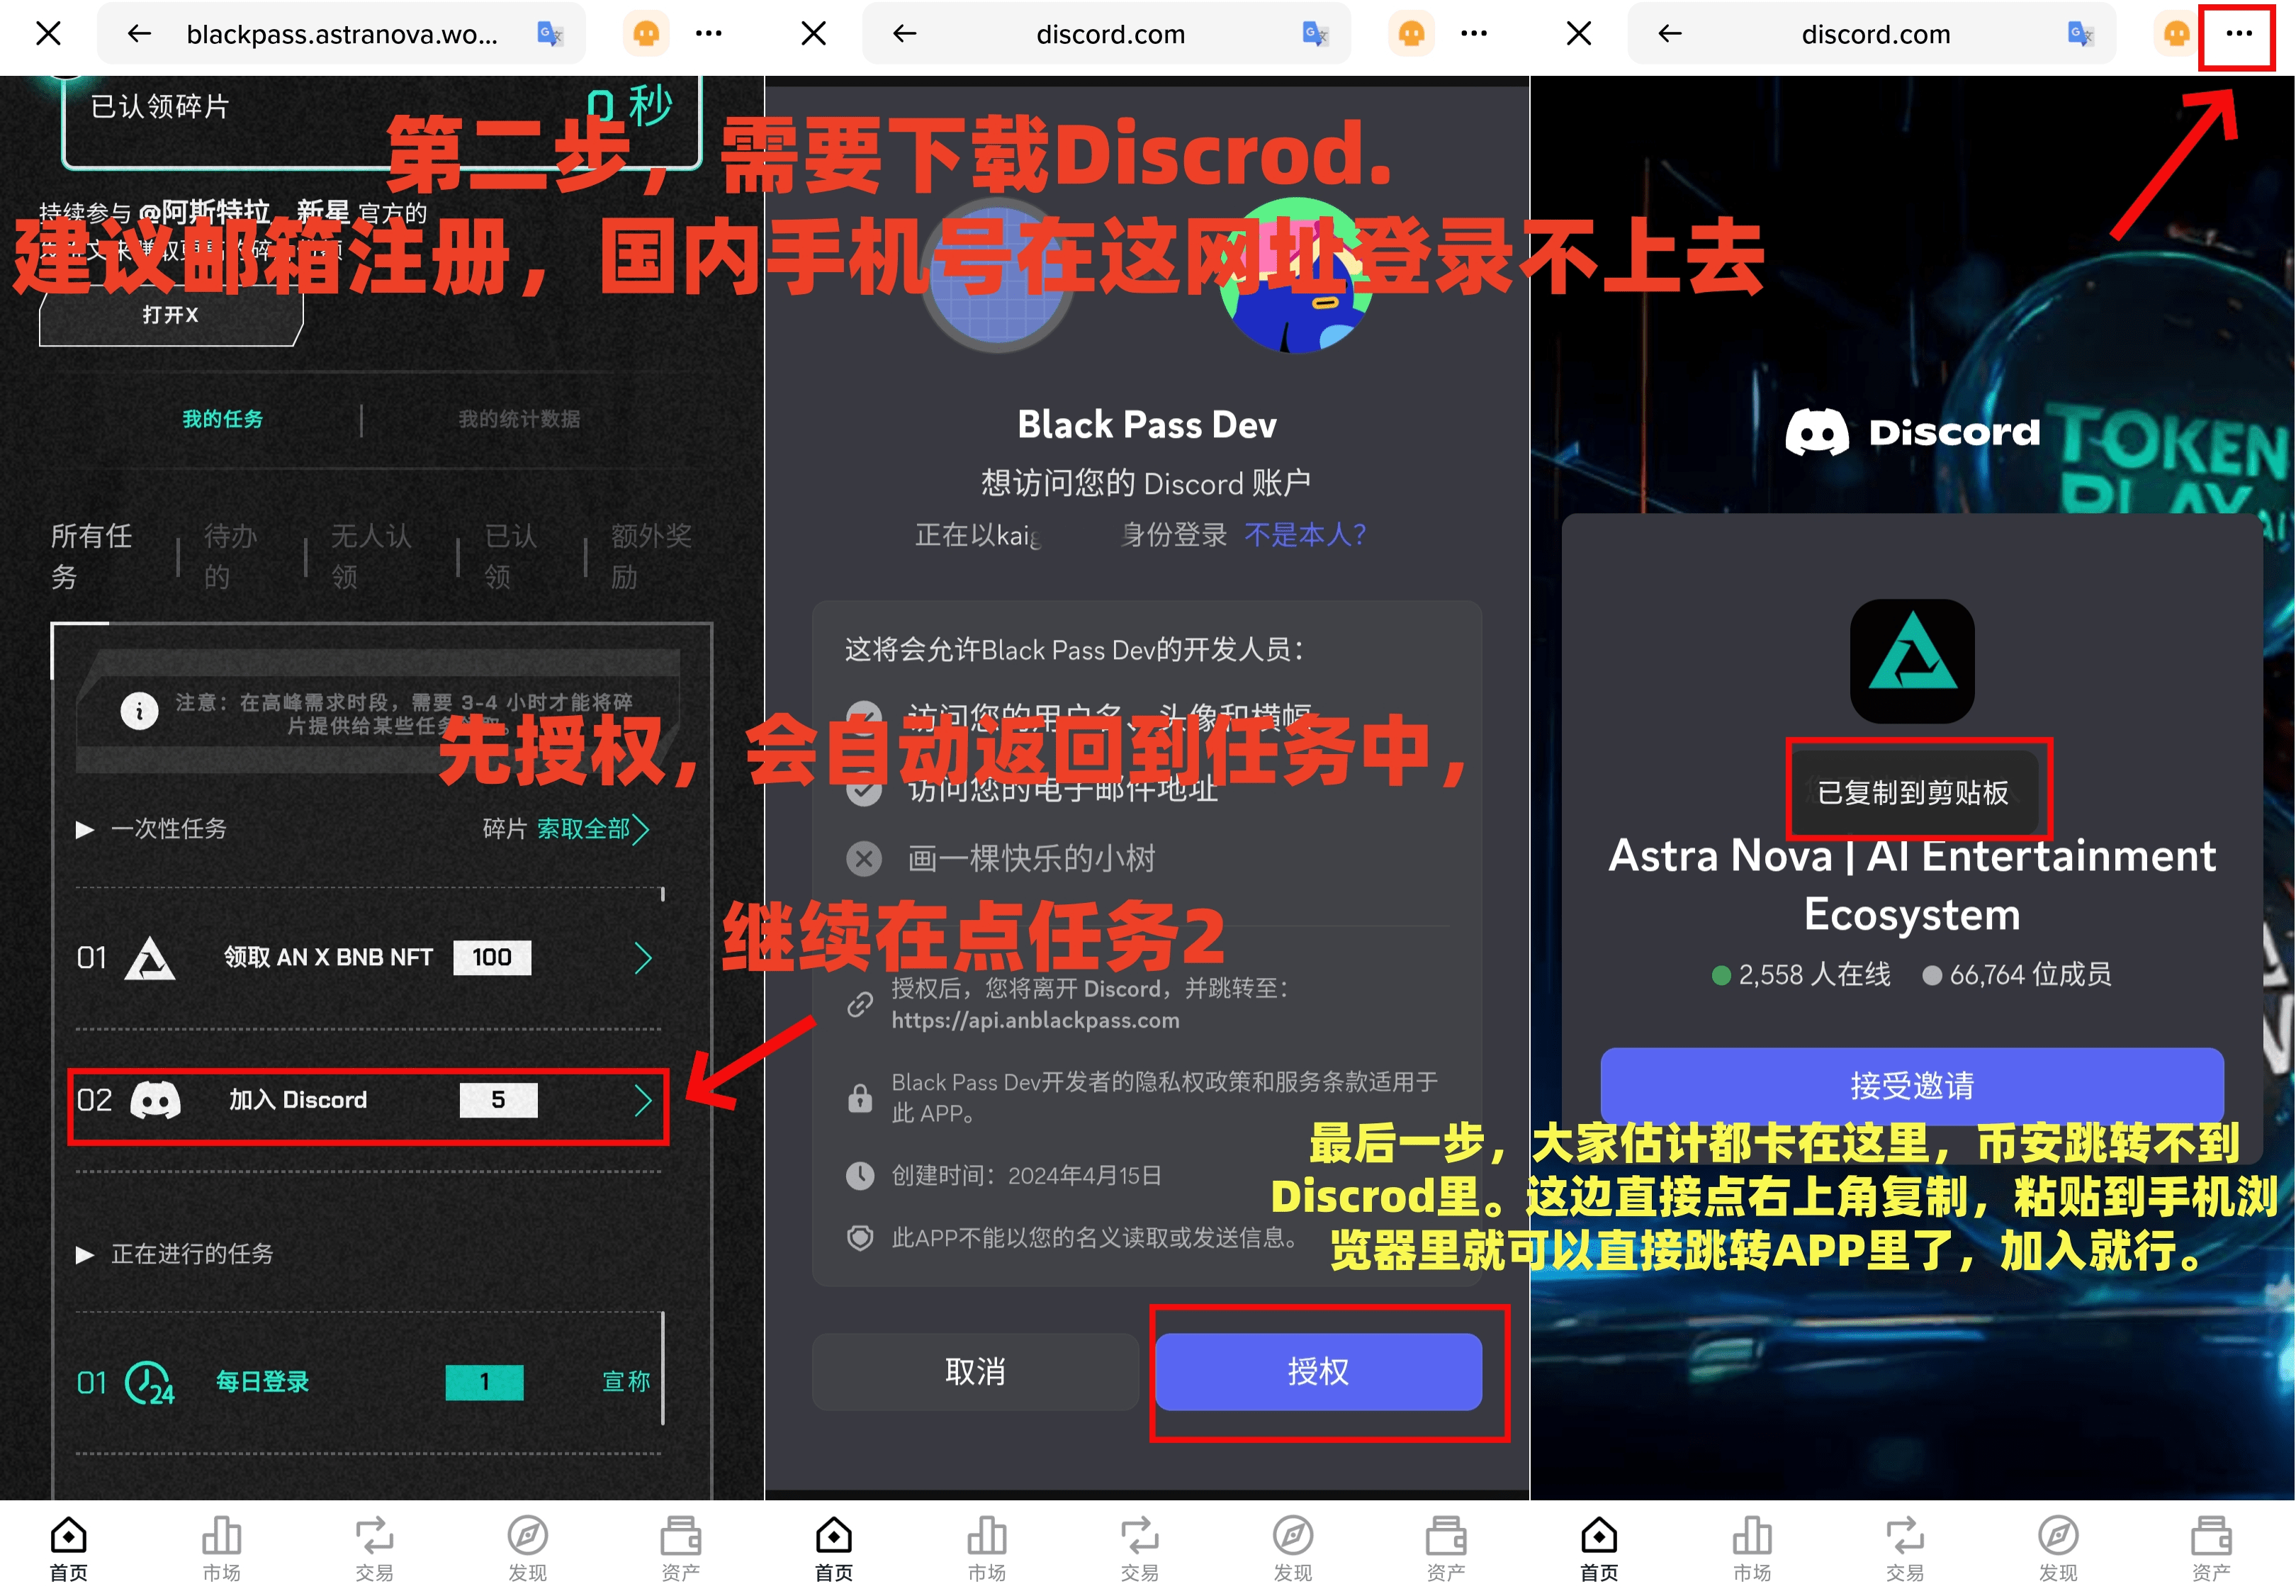The width and height of the screenshot is (2296, 1596).
Task: Open the three-dot menu on the right Discord invite page
Action: [2238, 34]
